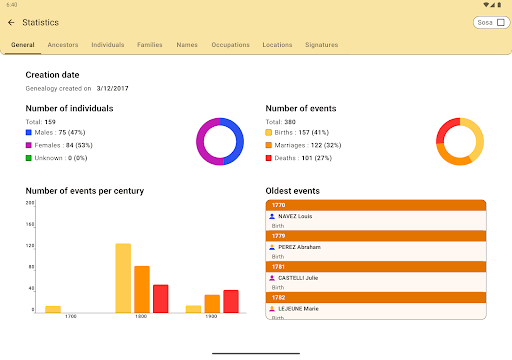Toggle the Sosa checkbox
Screen dimensions: 512x360
click(501, 22)
